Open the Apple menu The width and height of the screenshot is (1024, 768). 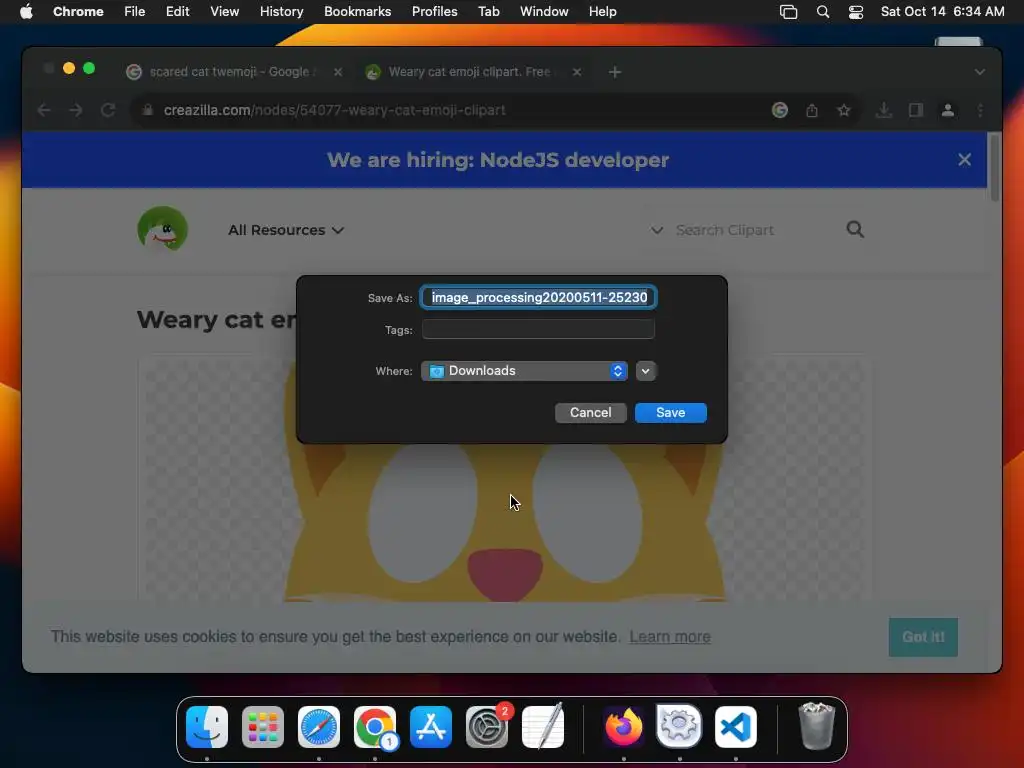pos(26,12)
